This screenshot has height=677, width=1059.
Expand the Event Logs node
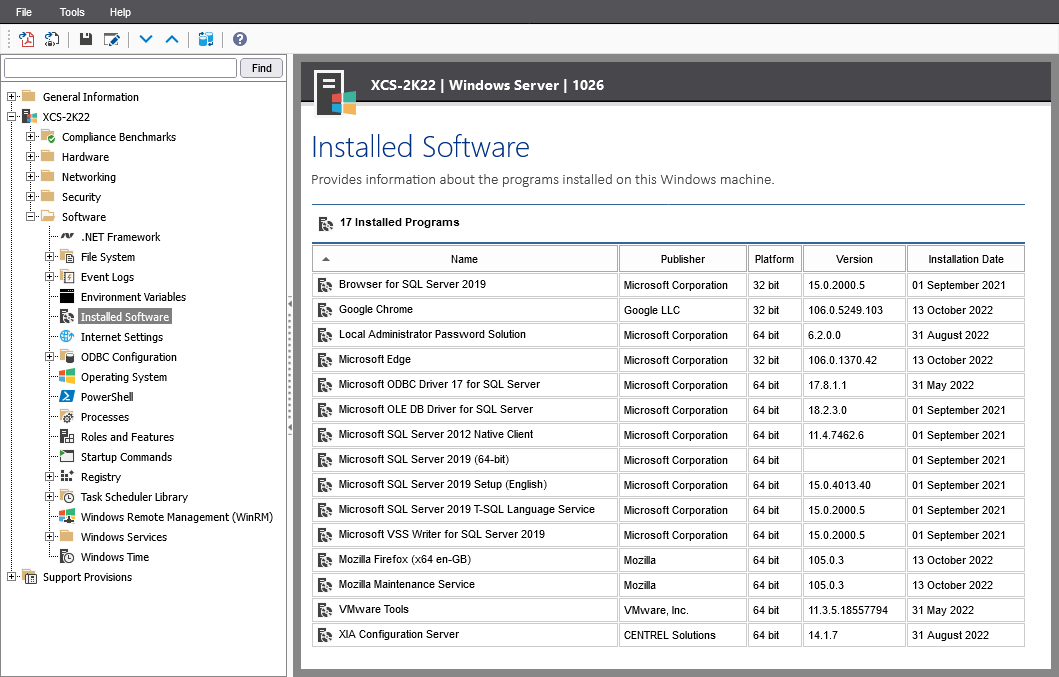pos(49,276)
